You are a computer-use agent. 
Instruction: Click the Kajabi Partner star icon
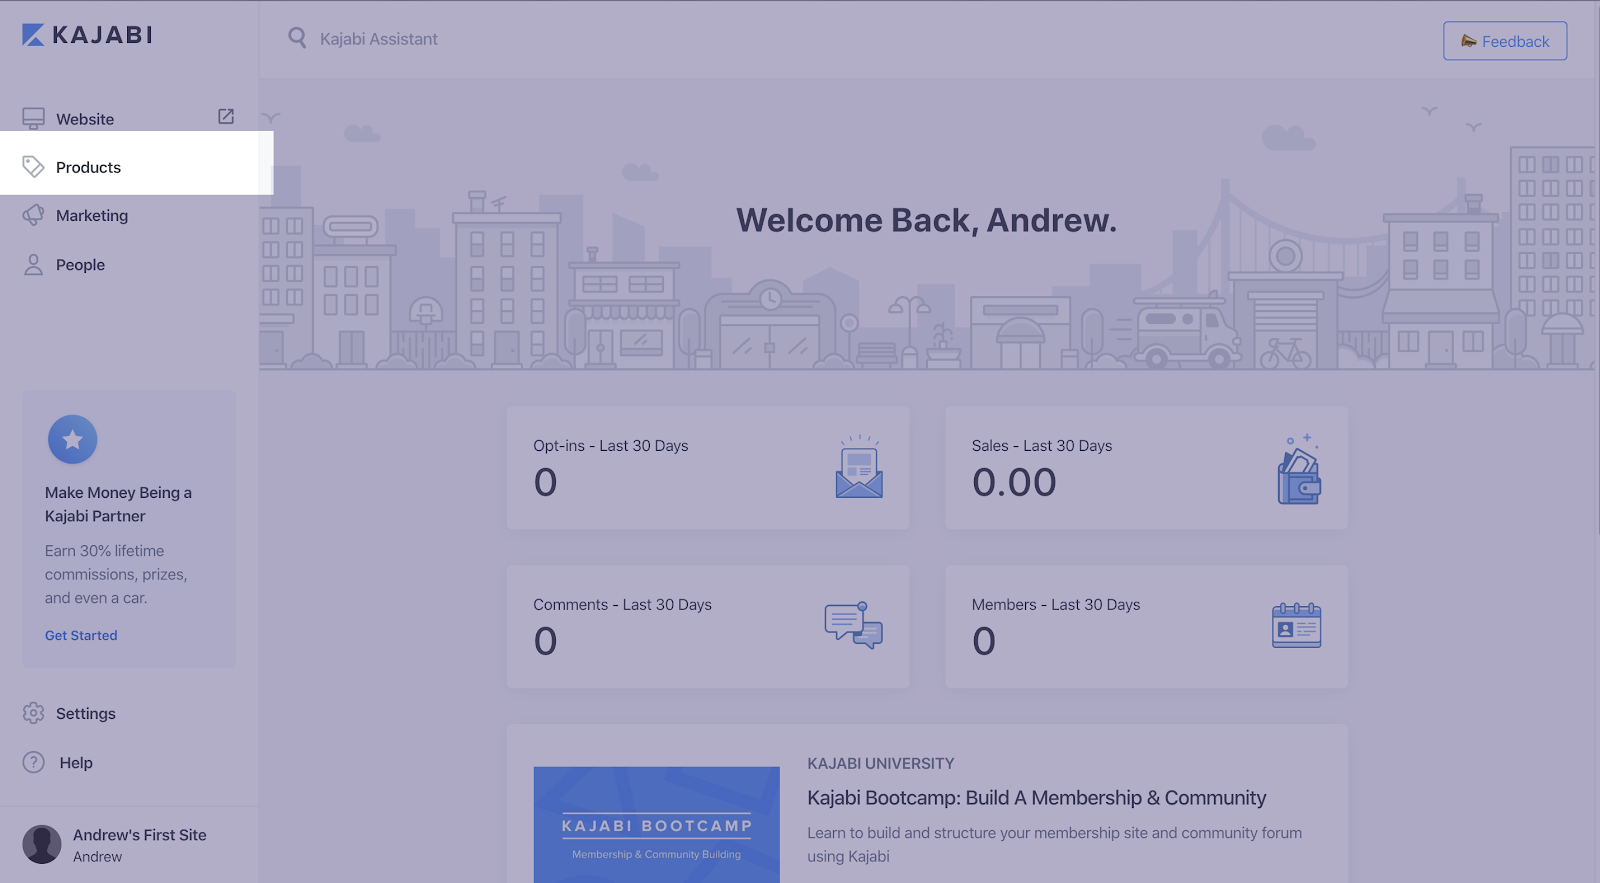click(73, 439)
